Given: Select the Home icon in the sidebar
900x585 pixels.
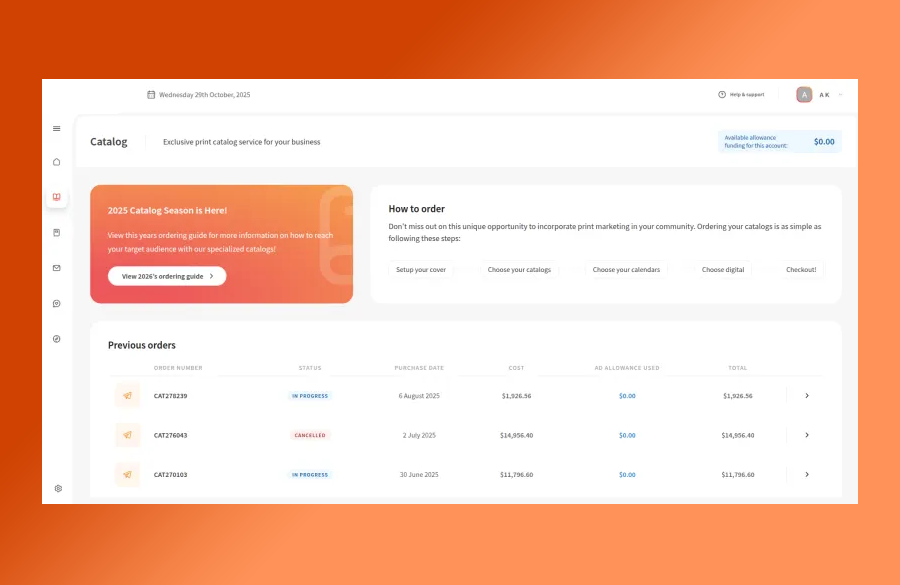Looking at the screenshot, I should pos(56,161).
